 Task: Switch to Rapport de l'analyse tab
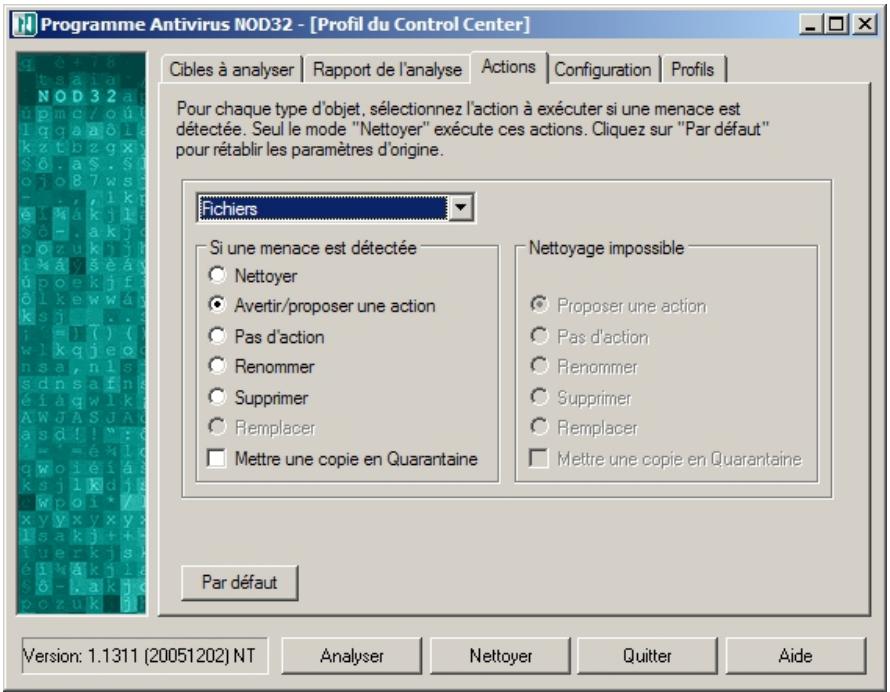387,69
